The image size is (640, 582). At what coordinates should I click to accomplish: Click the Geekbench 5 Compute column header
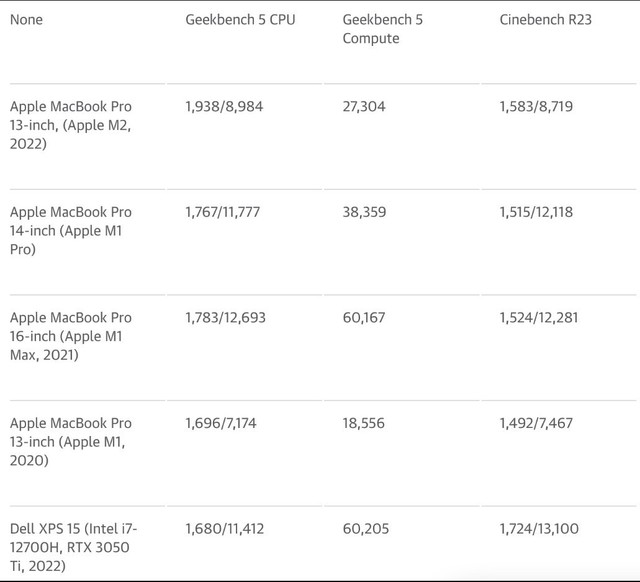382,29
